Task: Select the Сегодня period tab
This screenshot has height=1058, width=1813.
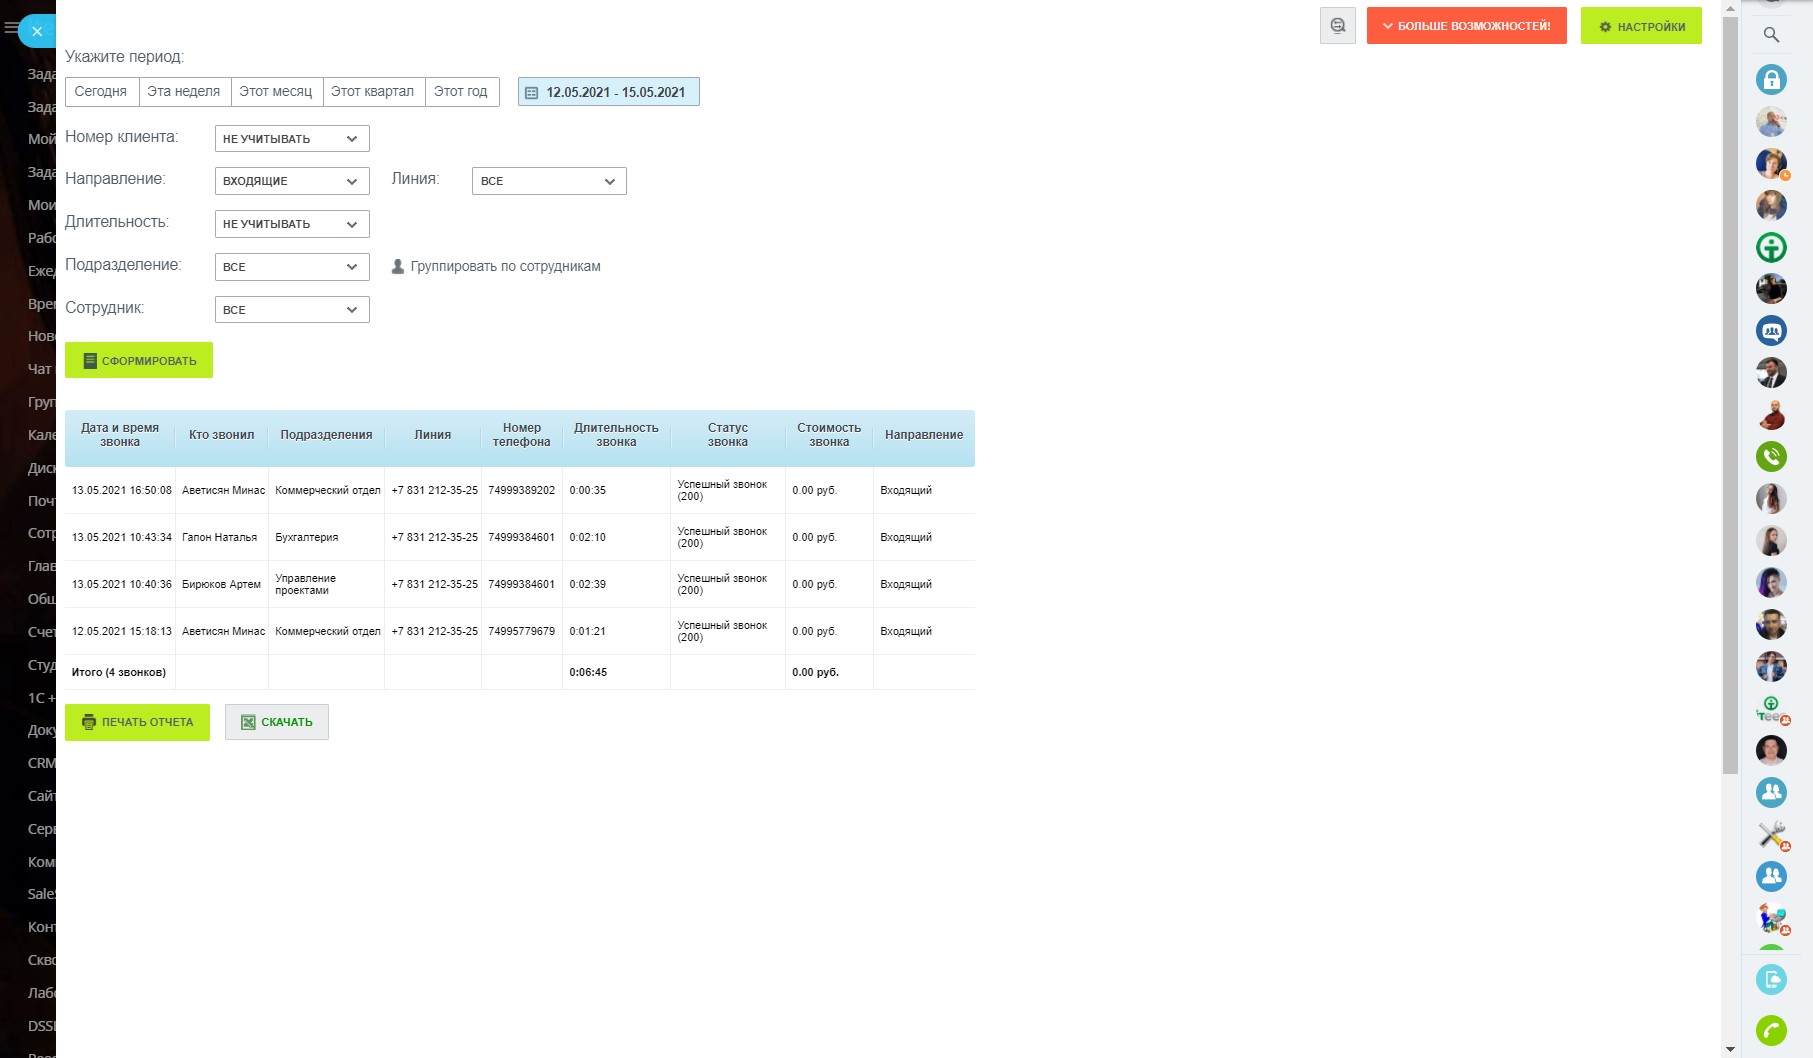Action: pos(101,92)
